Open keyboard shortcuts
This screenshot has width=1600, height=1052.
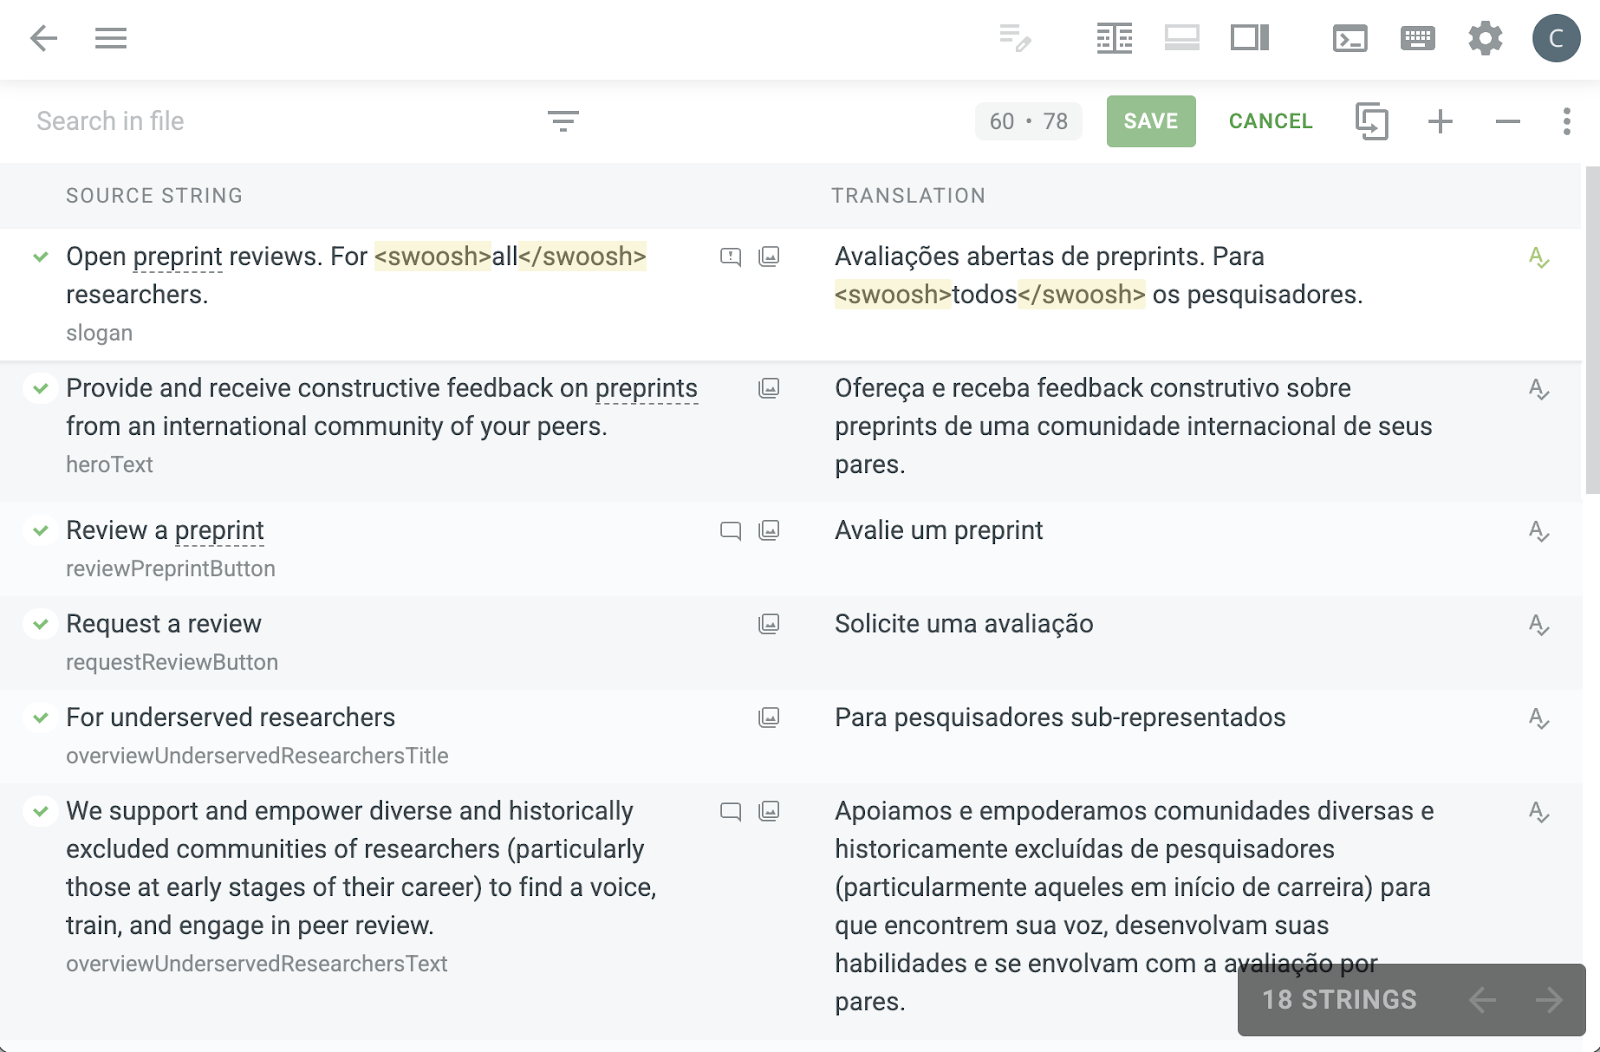click(x=1418, y=39)
